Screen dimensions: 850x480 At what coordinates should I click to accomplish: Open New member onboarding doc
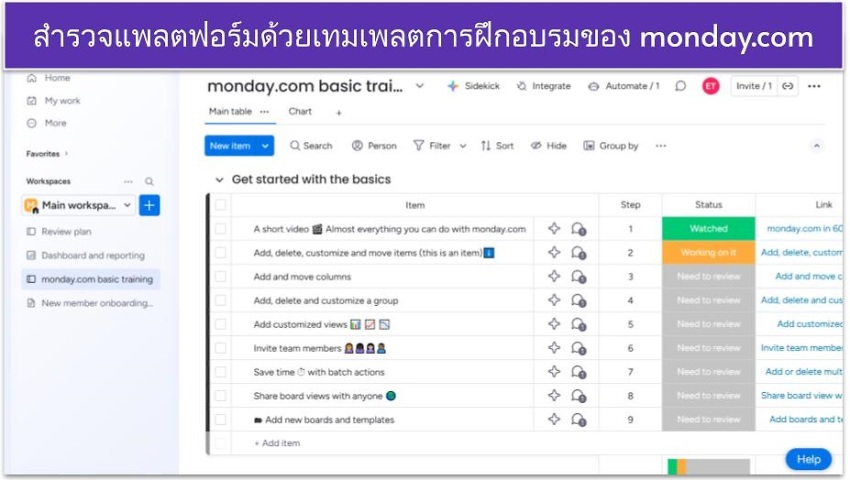91,303
